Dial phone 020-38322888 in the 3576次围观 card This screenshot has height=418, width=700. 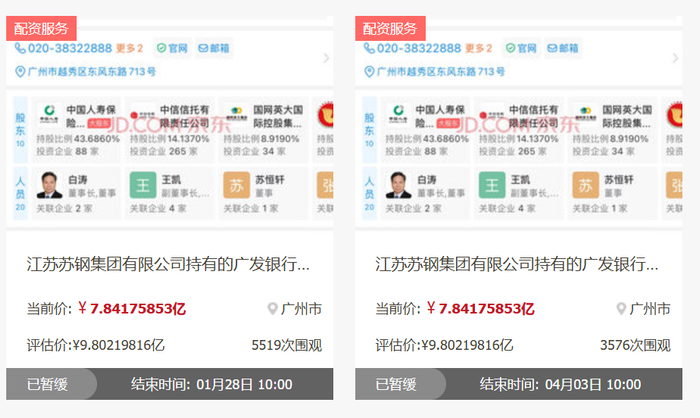tap(412, 48)
